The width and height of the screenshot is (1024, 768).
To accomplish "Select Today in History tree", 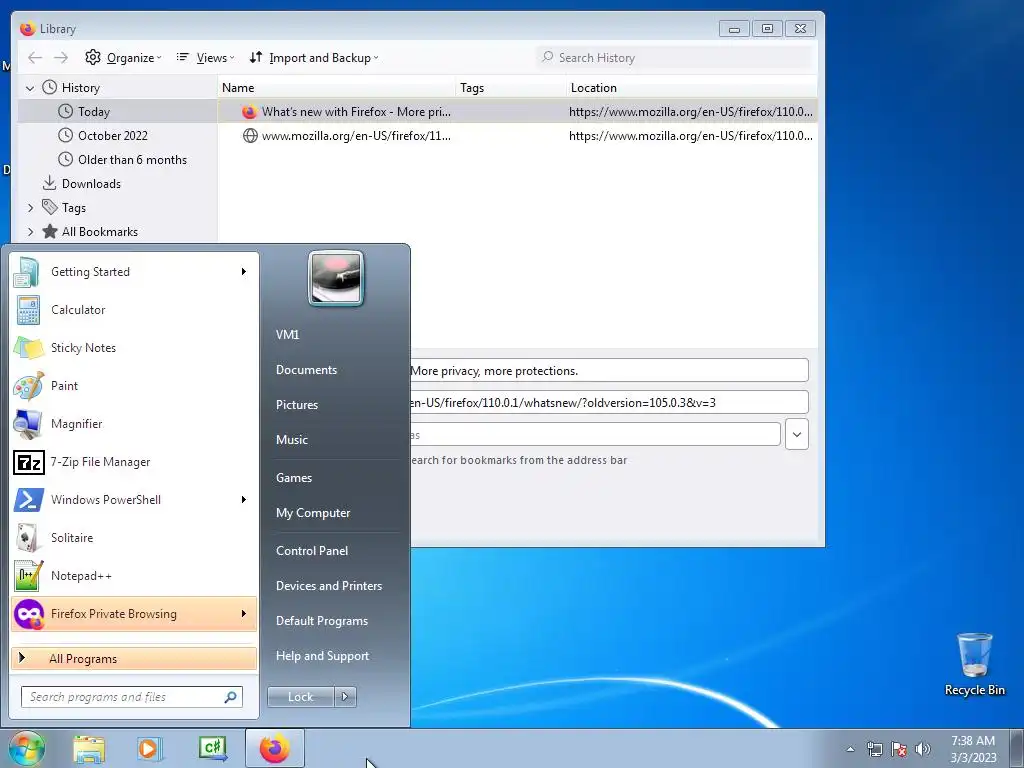I will click(x=93, y=112).
